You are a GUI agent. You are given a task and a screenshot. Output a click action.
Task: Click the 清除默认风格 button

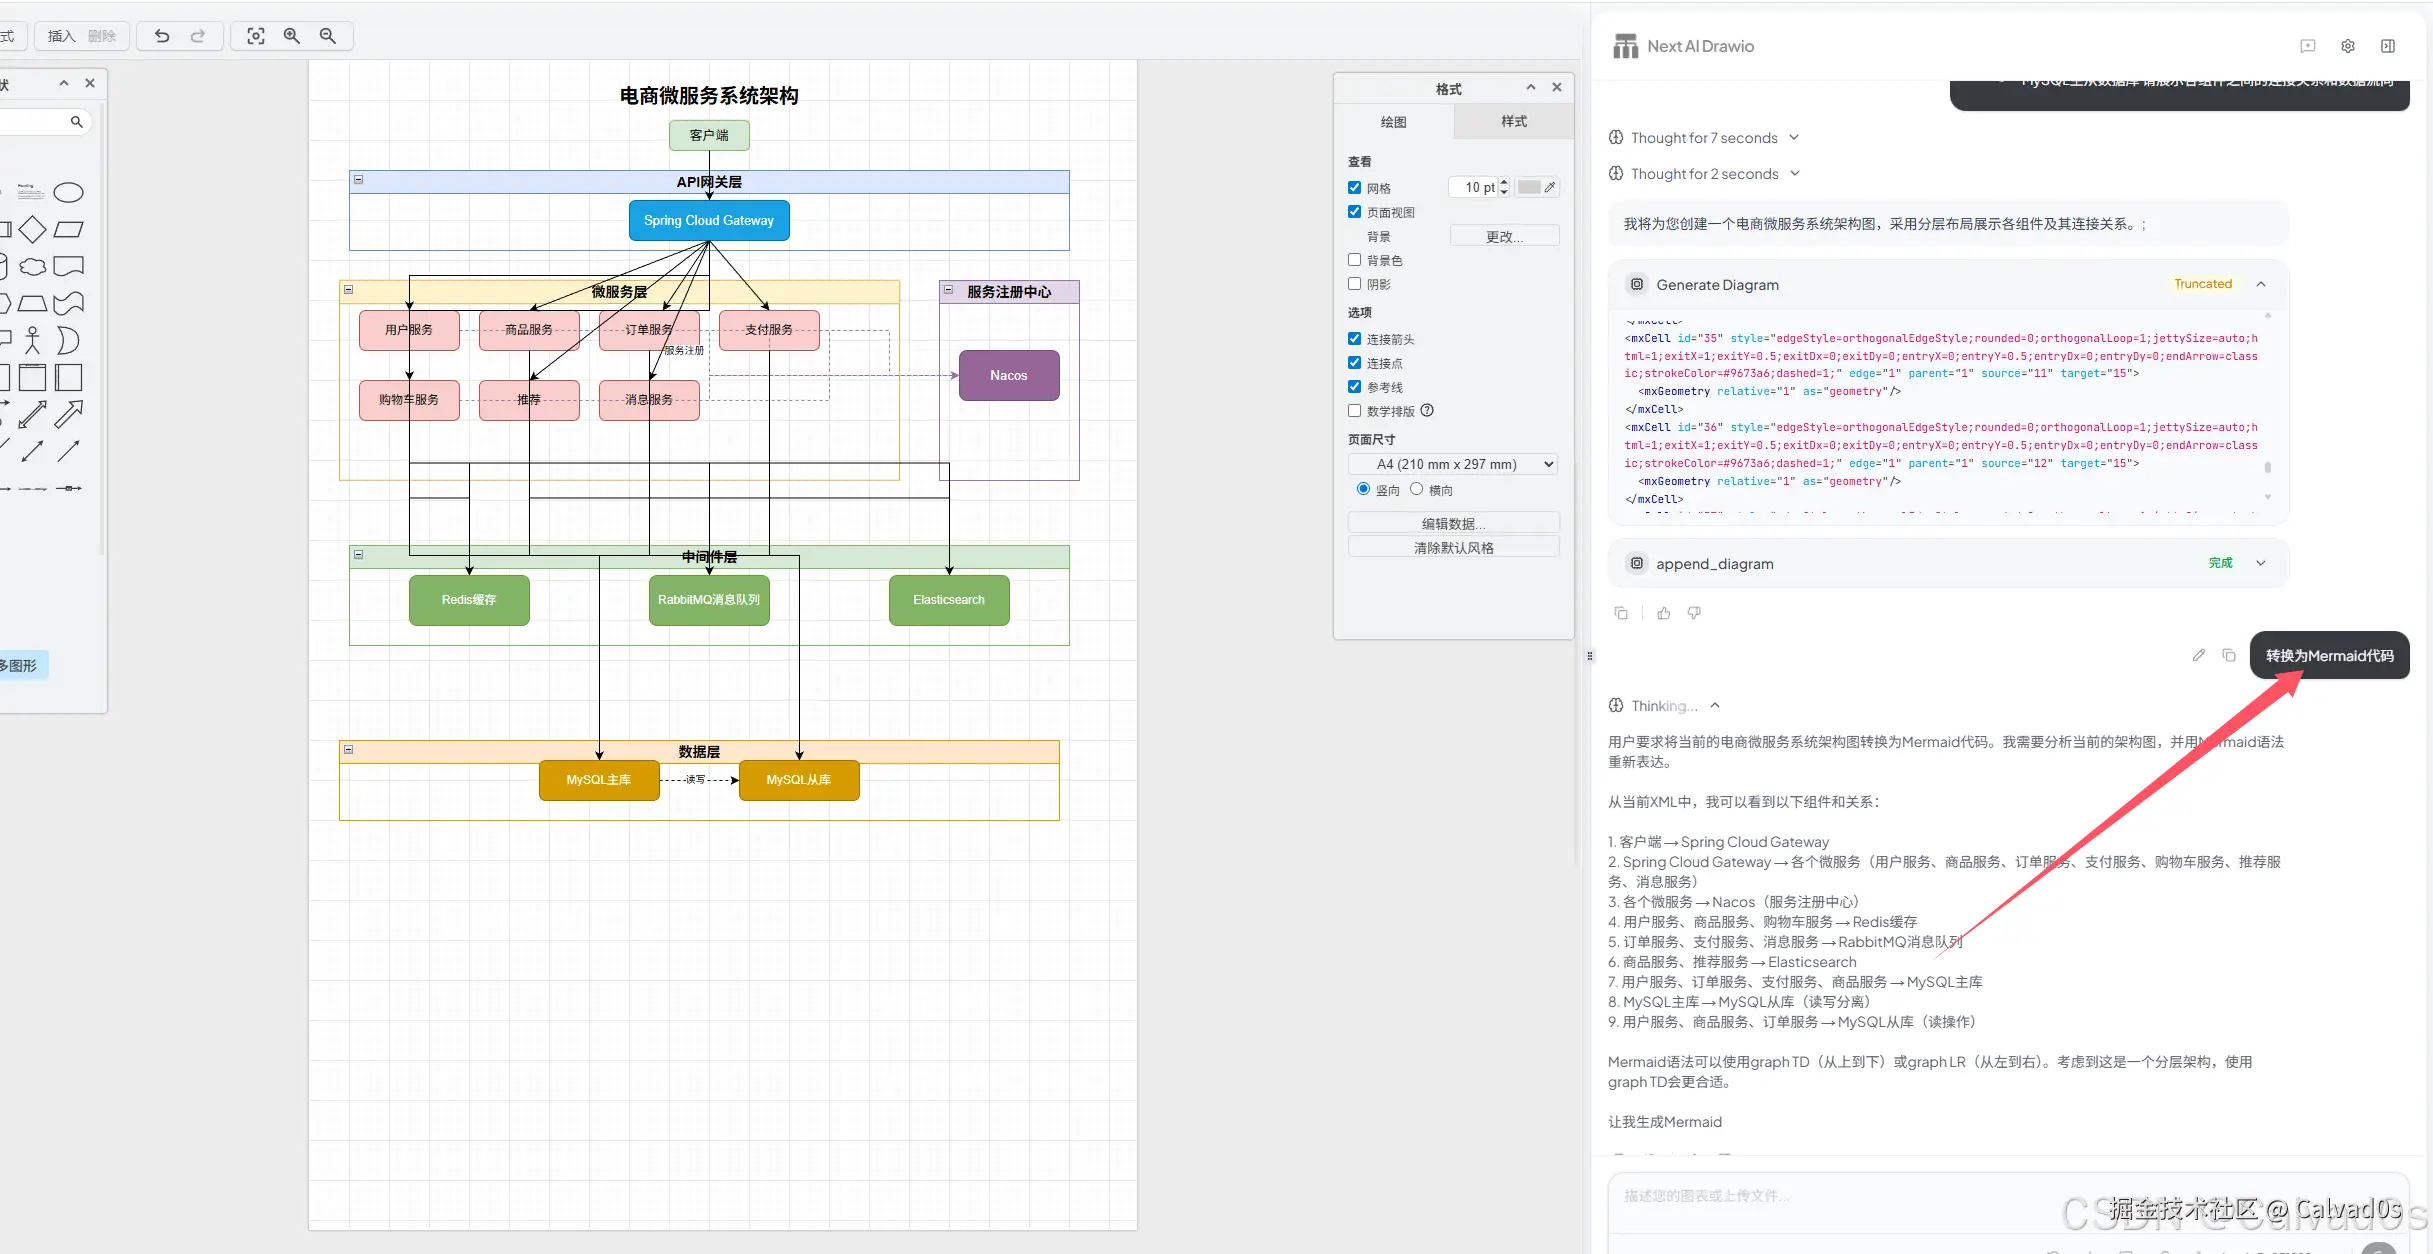pyautogui.click(x=1453, y=548)
